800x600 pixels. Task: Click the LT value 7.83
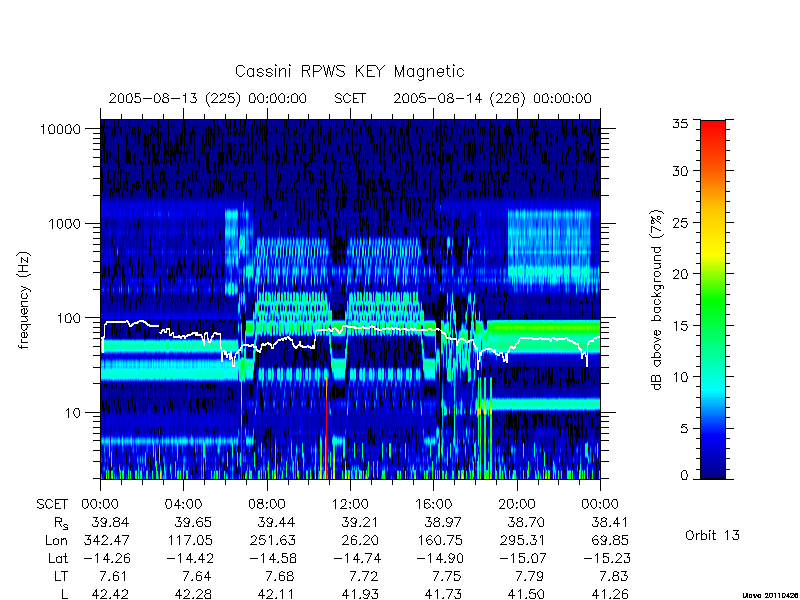(x=613, y=576)
